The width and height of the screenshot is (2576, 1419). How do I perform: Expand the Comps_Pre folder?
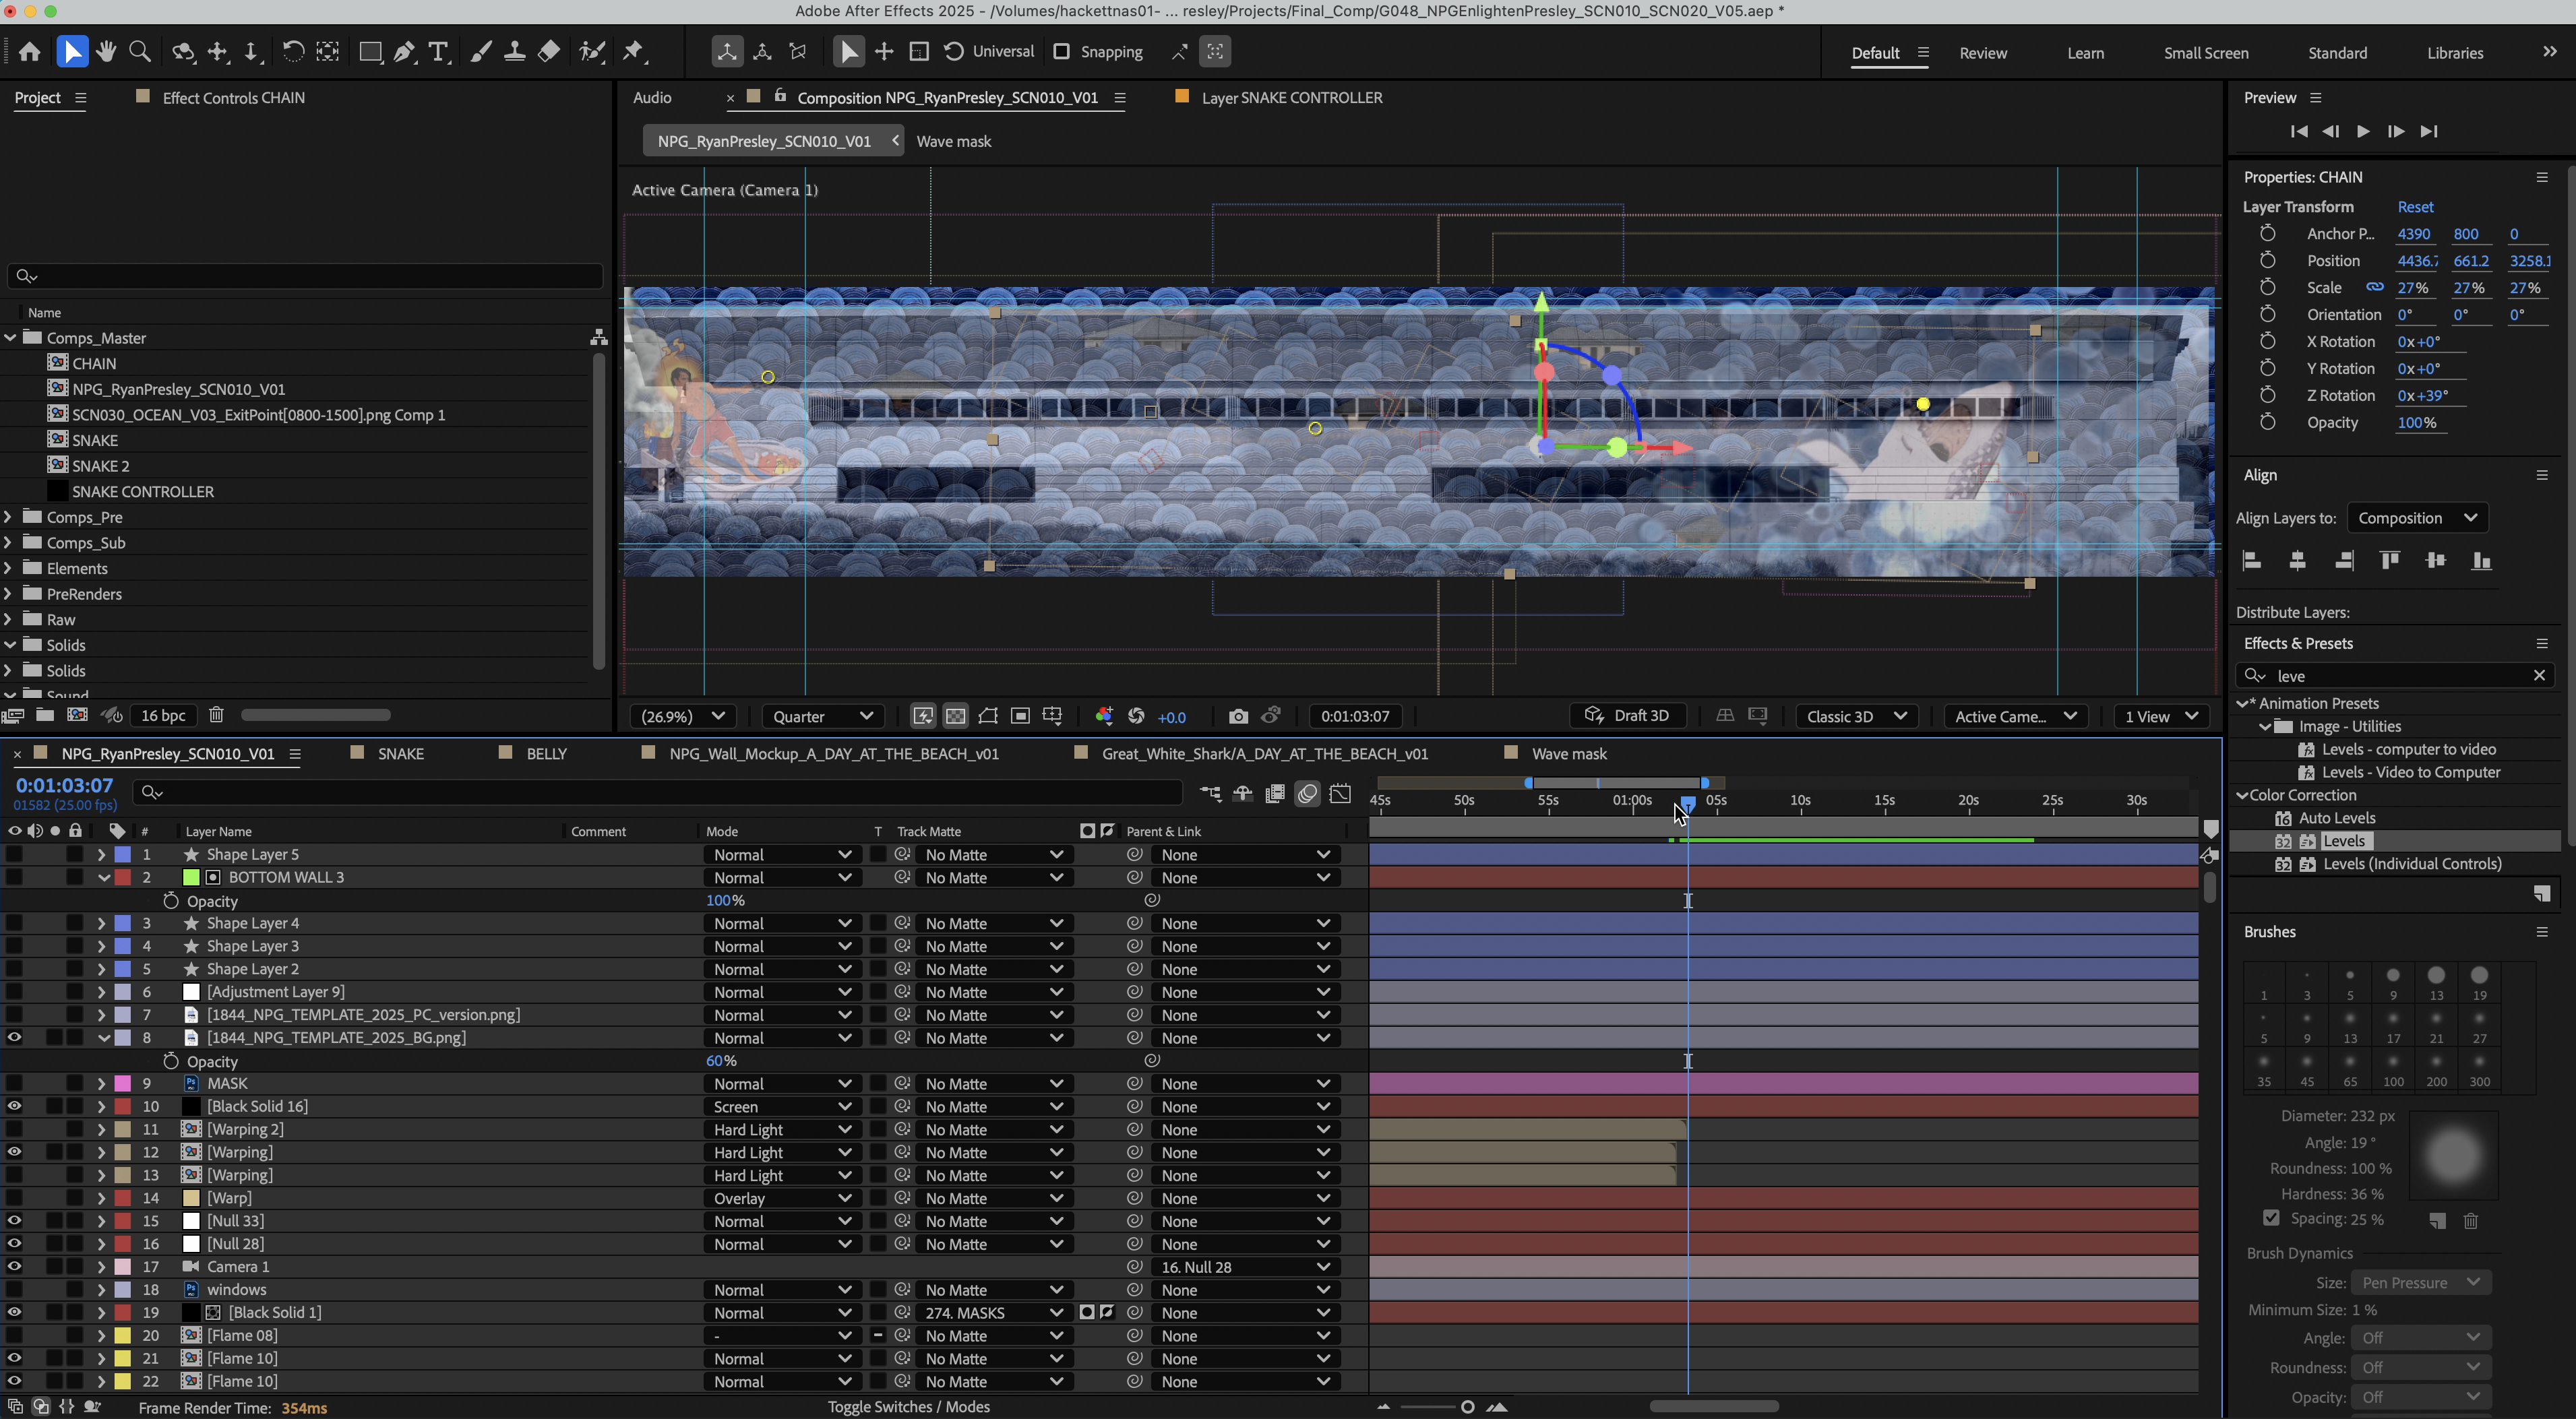9,517
